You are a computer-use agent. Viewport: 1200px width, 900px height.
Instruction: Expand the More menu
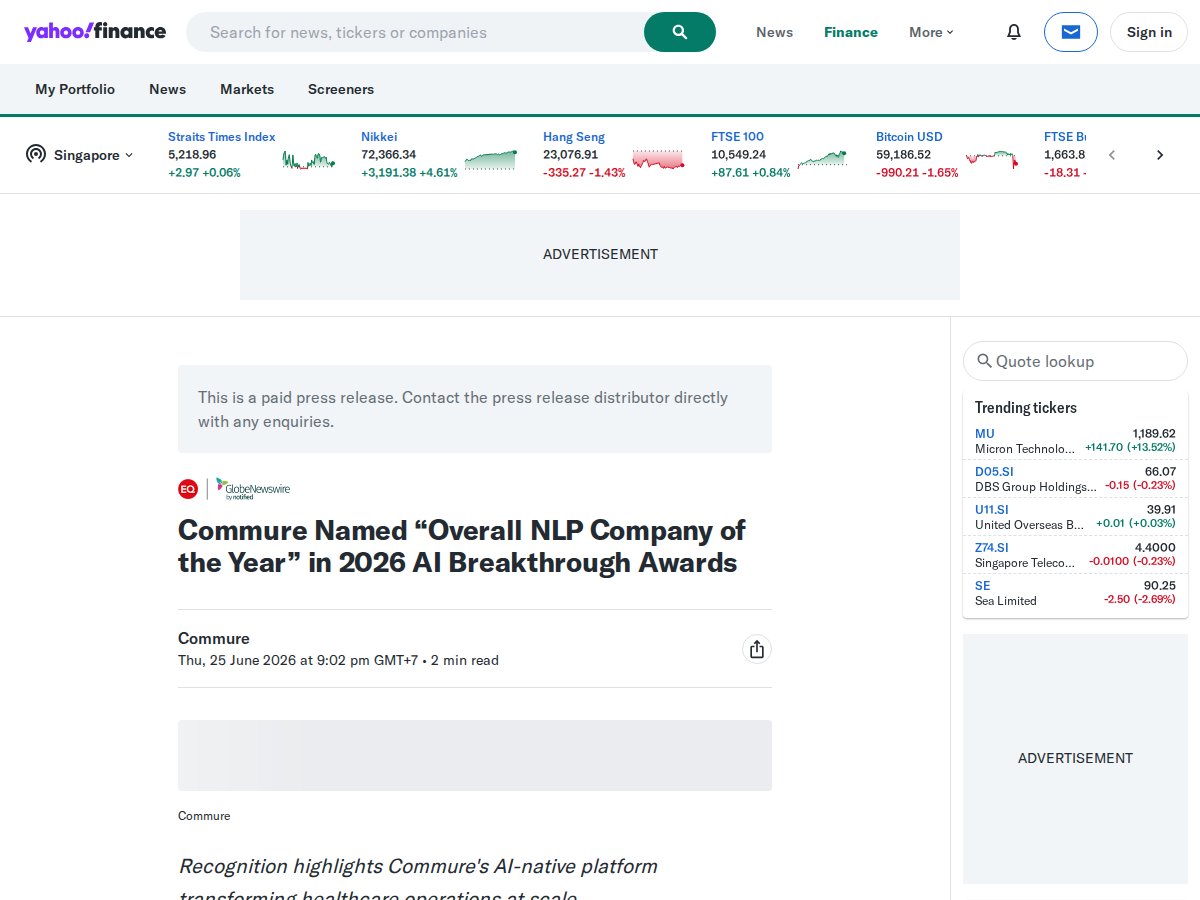coord(931,32)
